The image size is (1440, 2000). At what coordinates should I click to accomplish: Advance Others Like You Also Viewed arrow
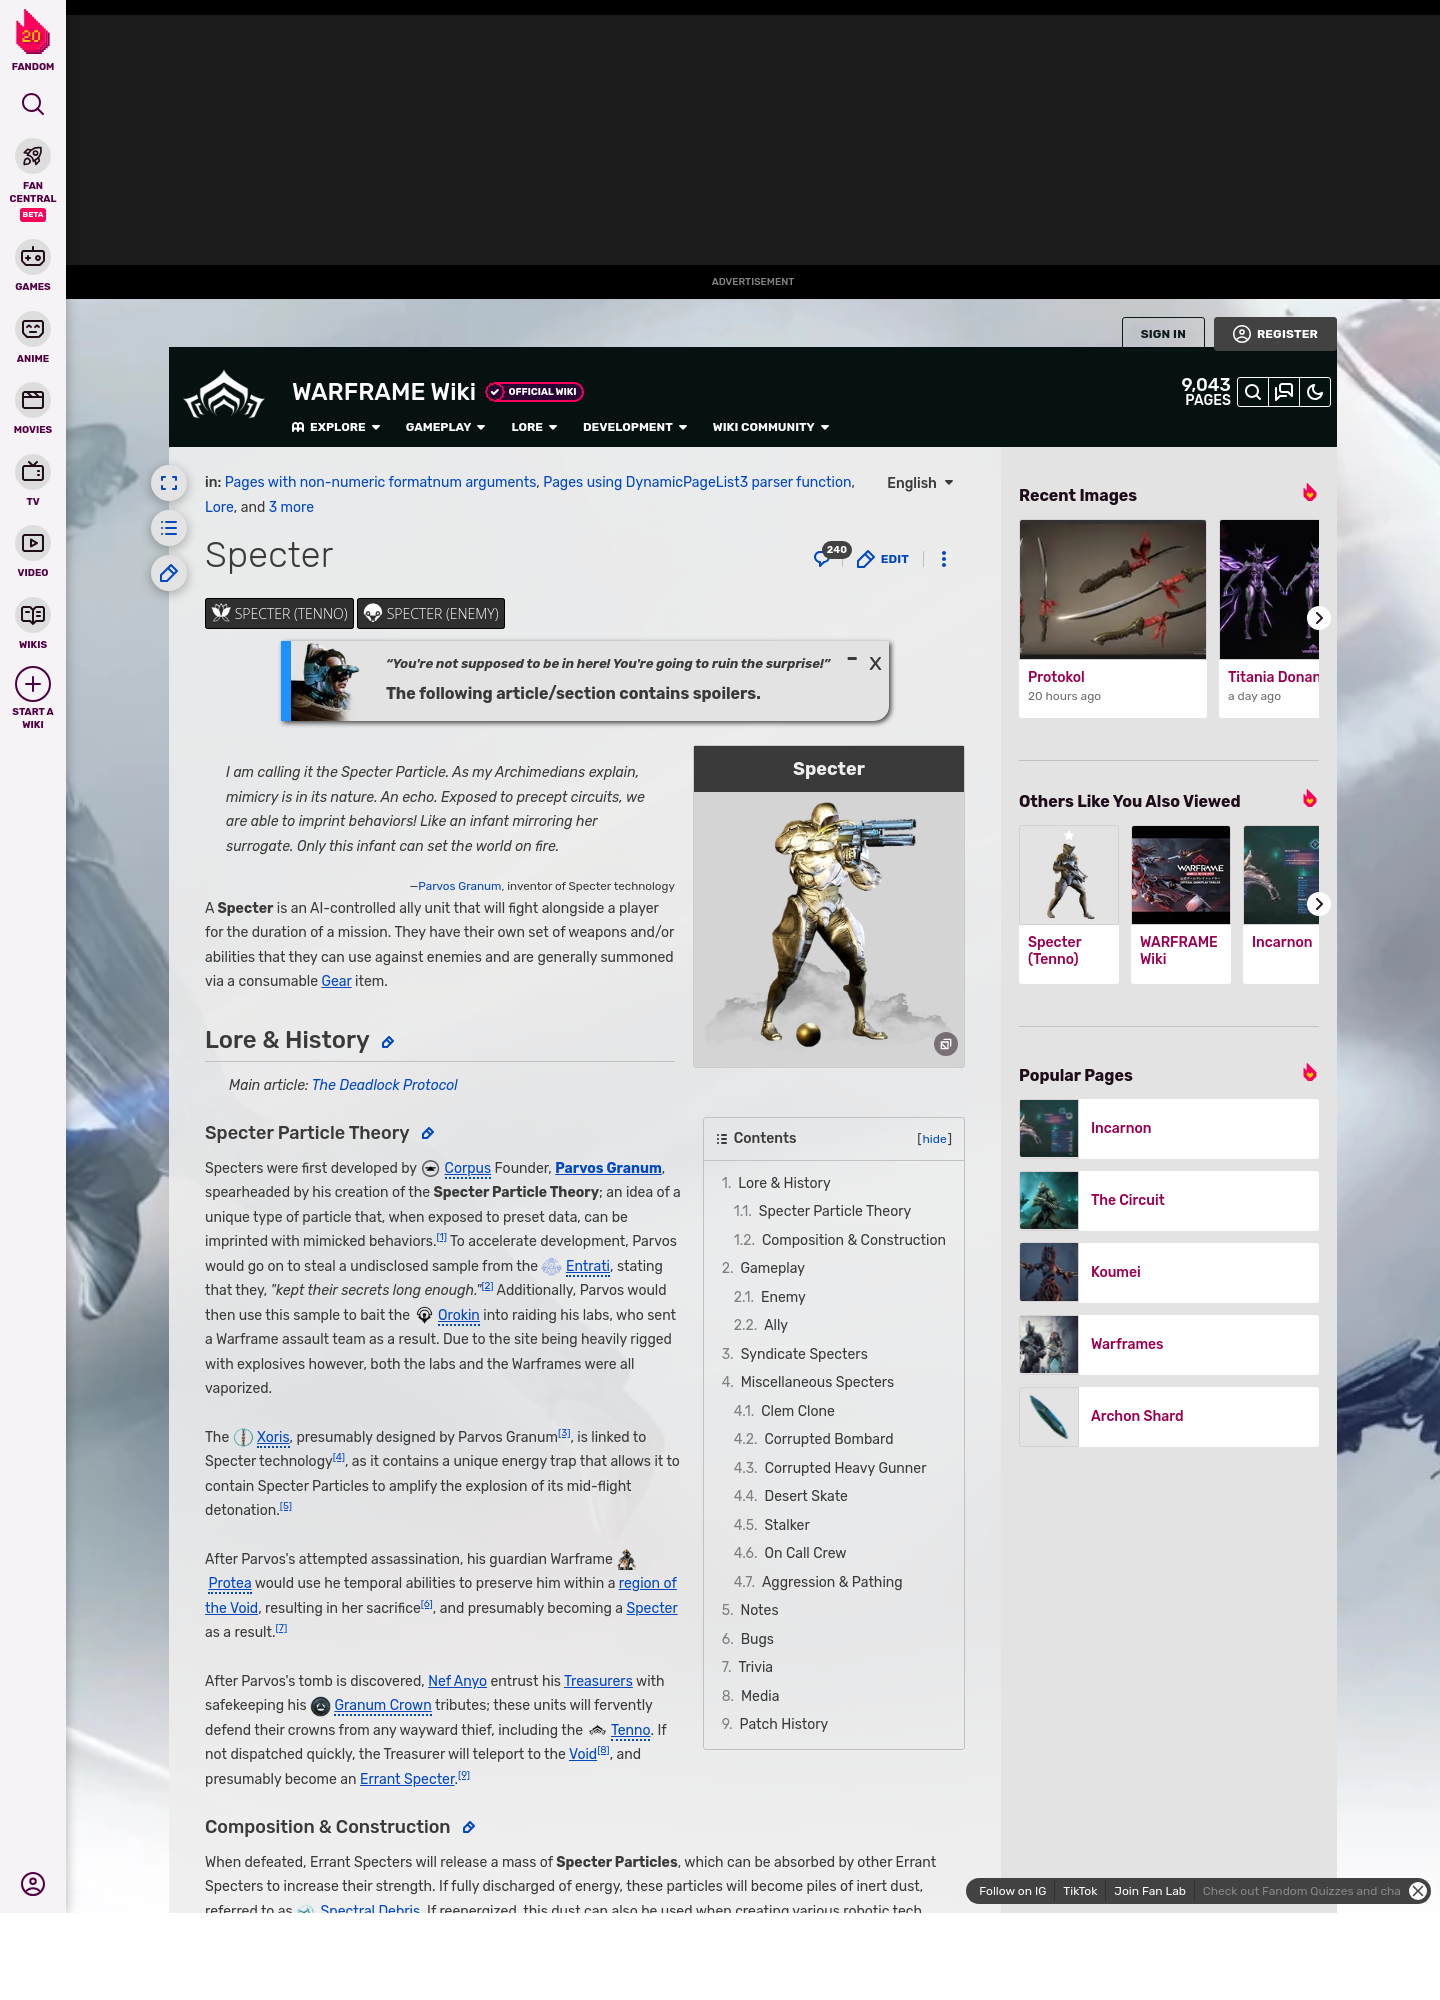tap(1319, 904)
